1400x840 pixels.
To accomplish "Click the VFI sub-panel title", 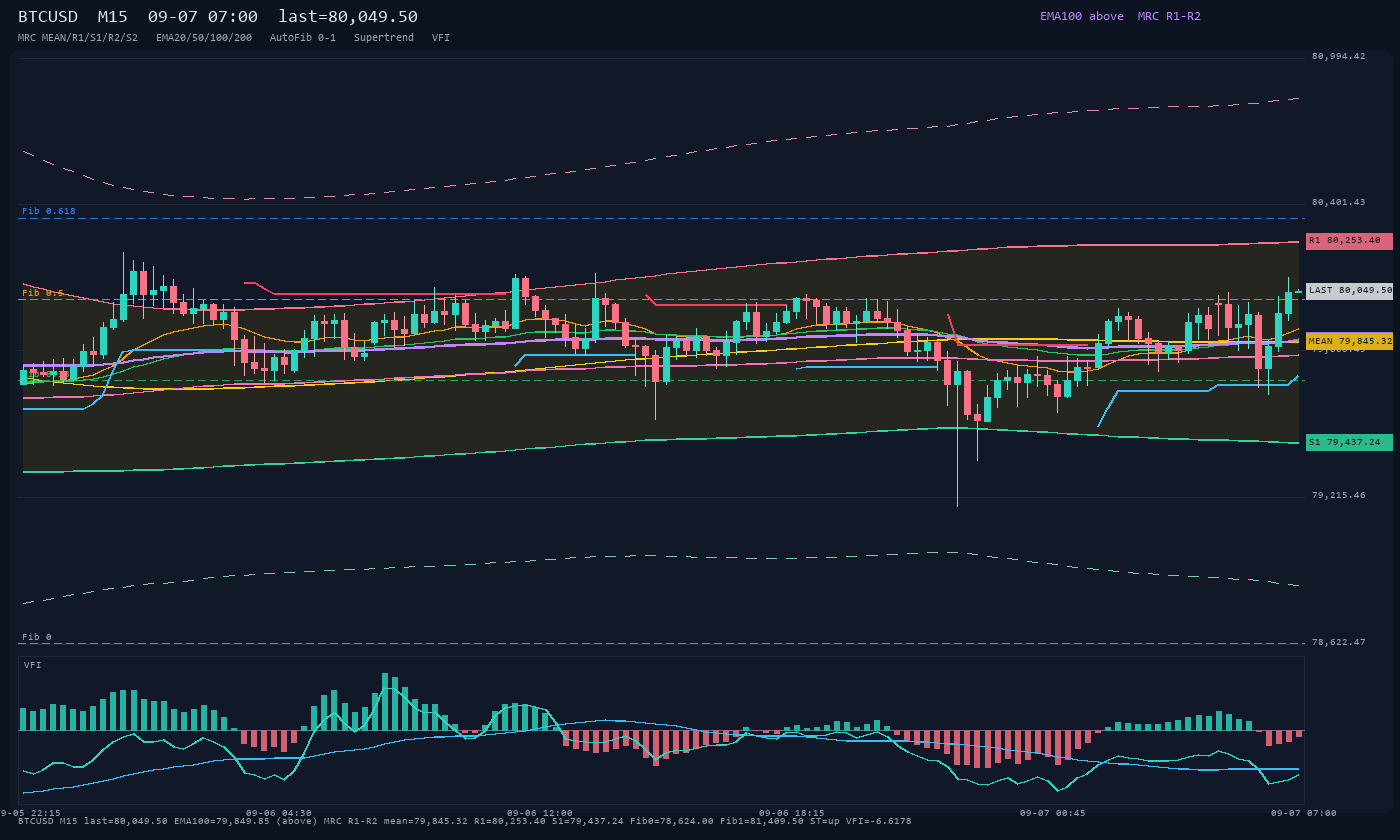I will click(33, 665).
